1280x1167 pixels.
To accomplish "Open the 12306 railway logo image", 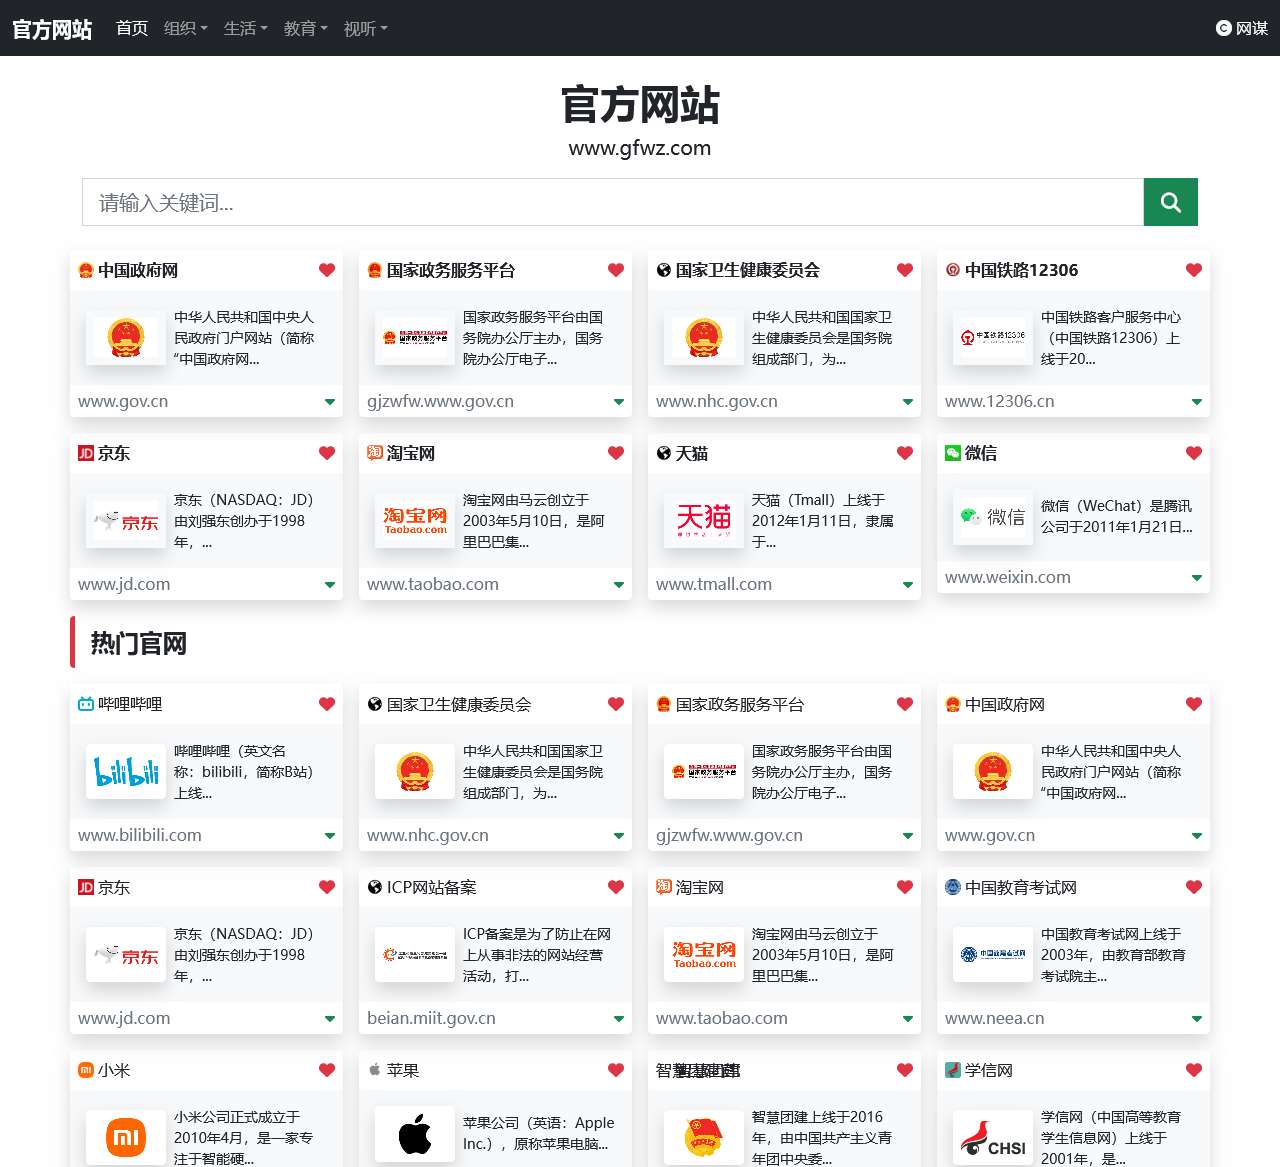I will pyautogui.click(x=993, y=337).
